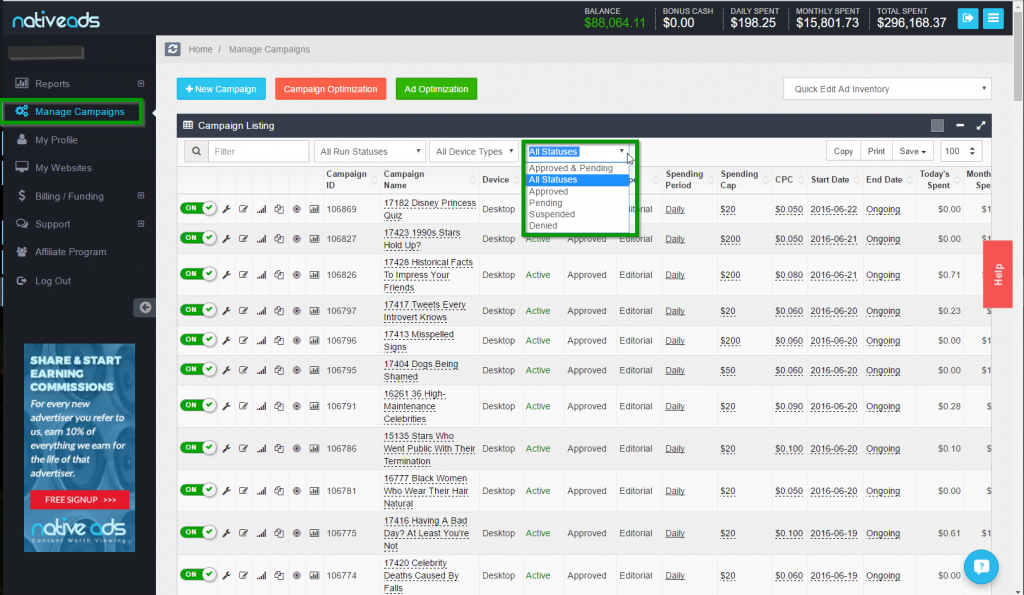Toggle ON switch for campaign 106827
Viewport: 1024px width, 595px height.
(198, 238)
